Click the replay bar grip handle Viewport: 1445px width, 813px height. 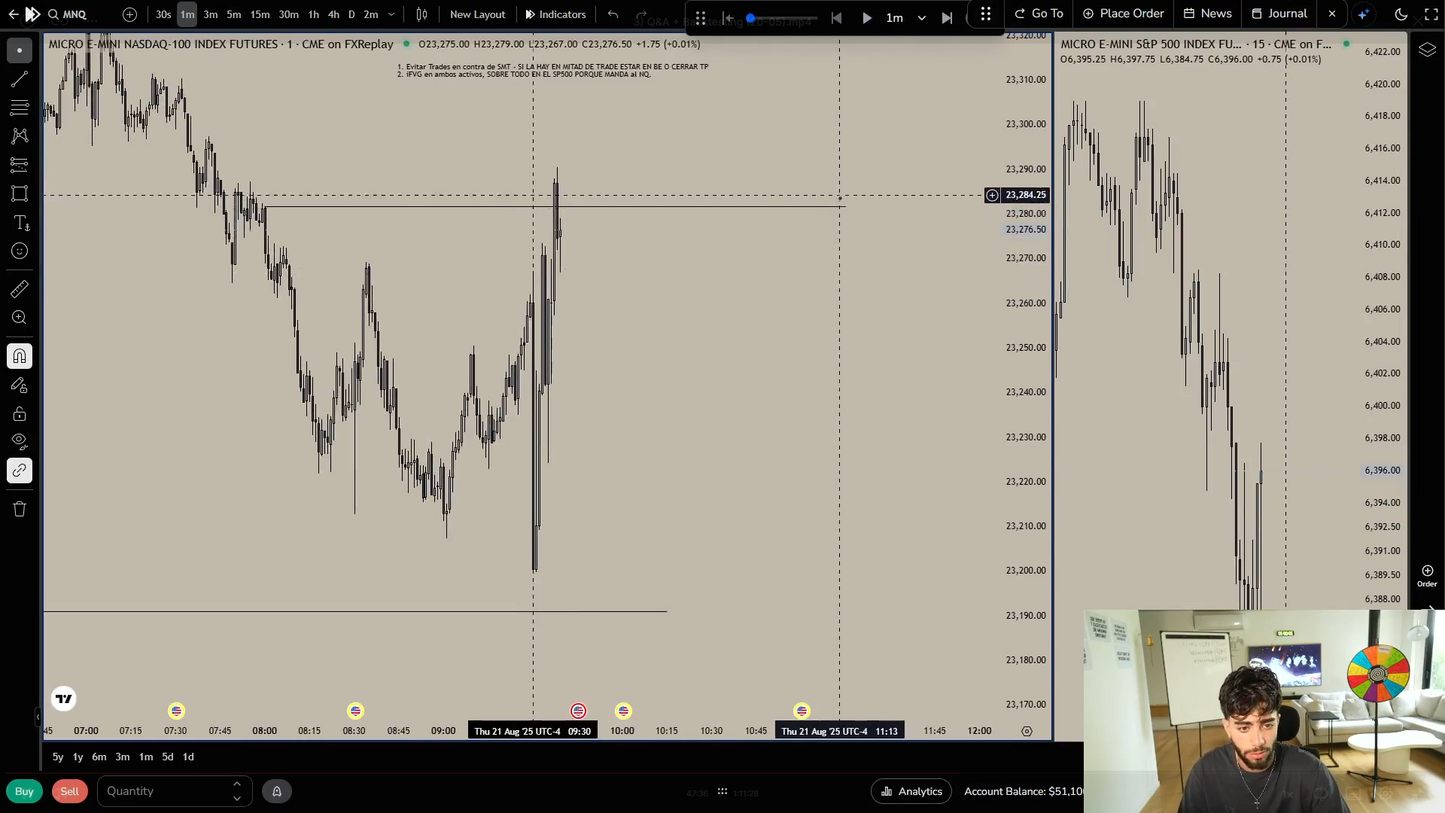700,18
